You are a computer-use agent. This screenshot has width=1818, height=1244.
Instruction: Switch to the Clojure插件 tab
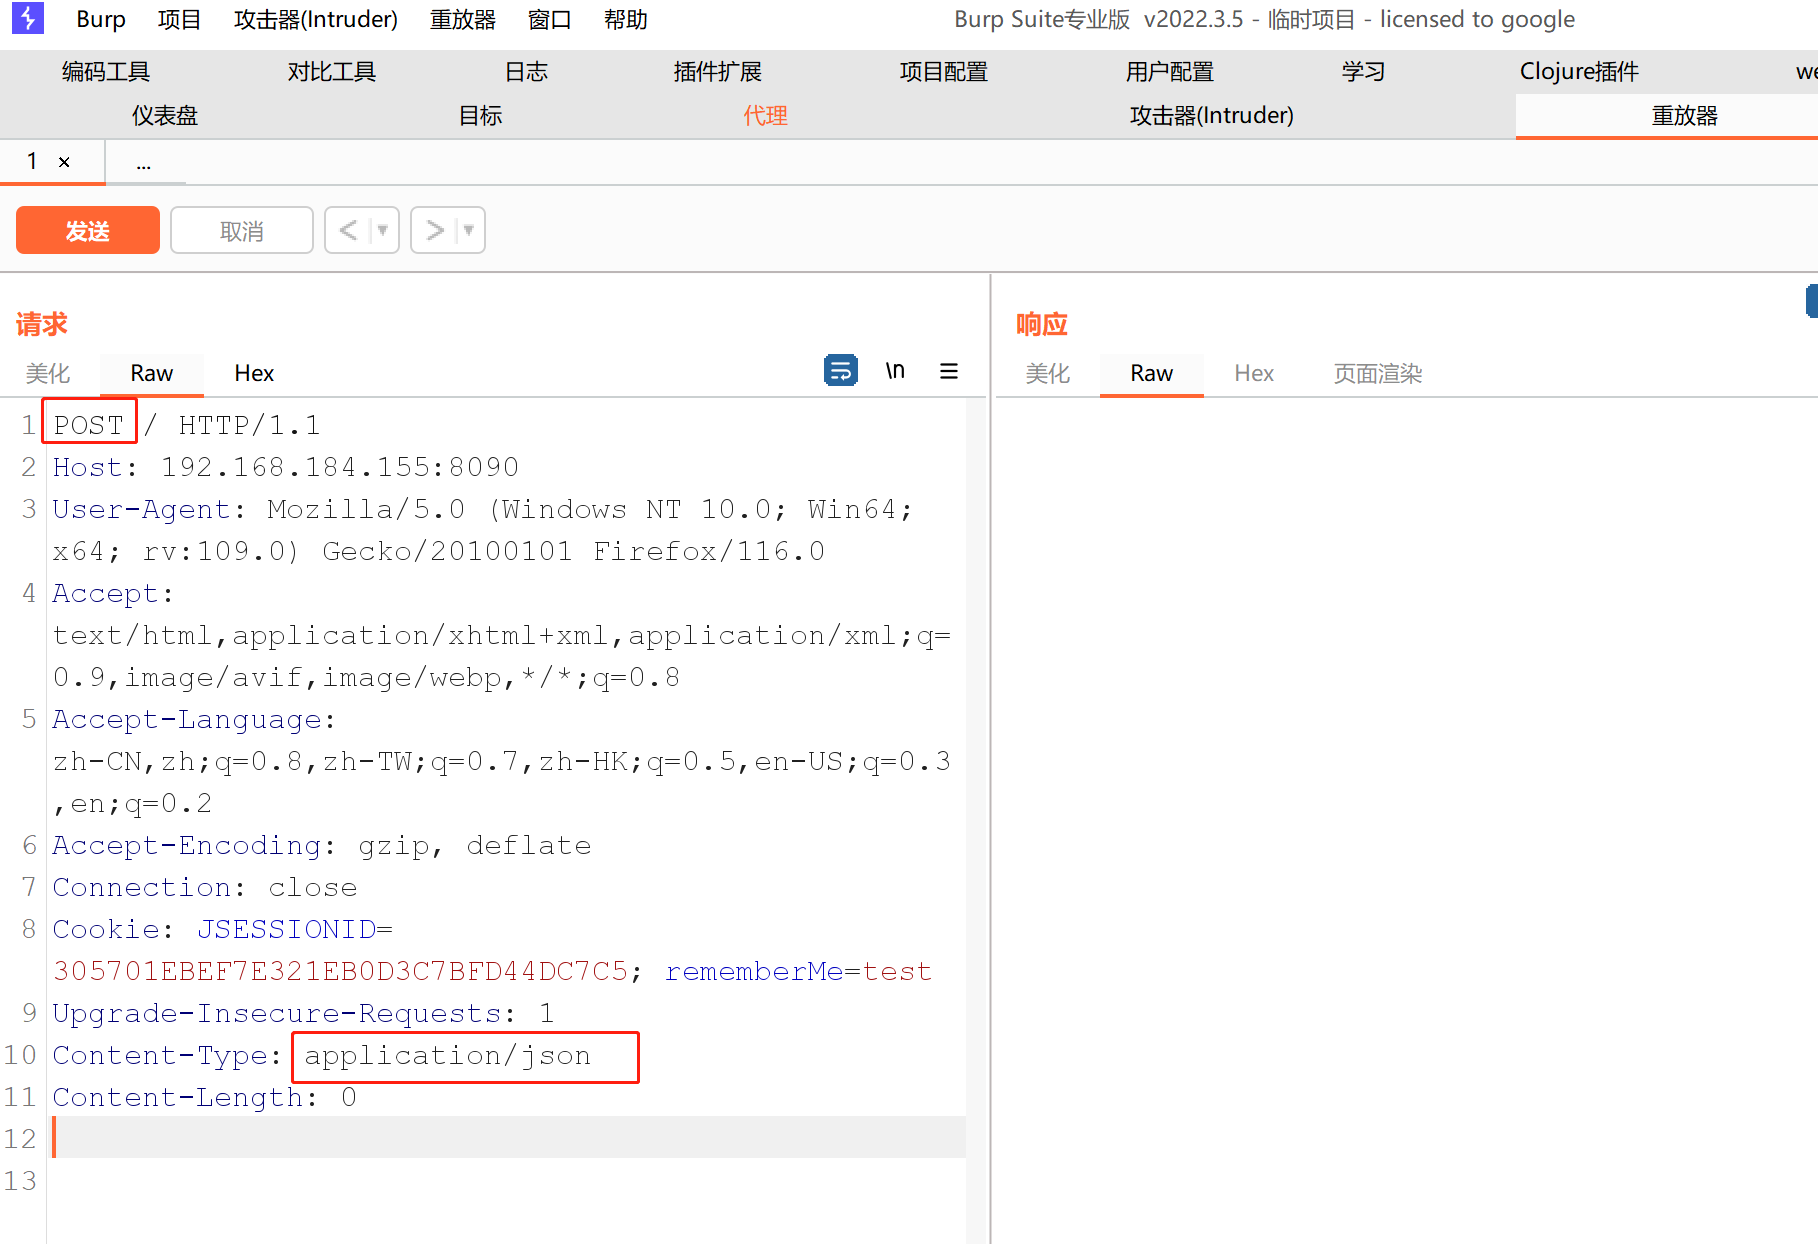tap(1579, 72)
